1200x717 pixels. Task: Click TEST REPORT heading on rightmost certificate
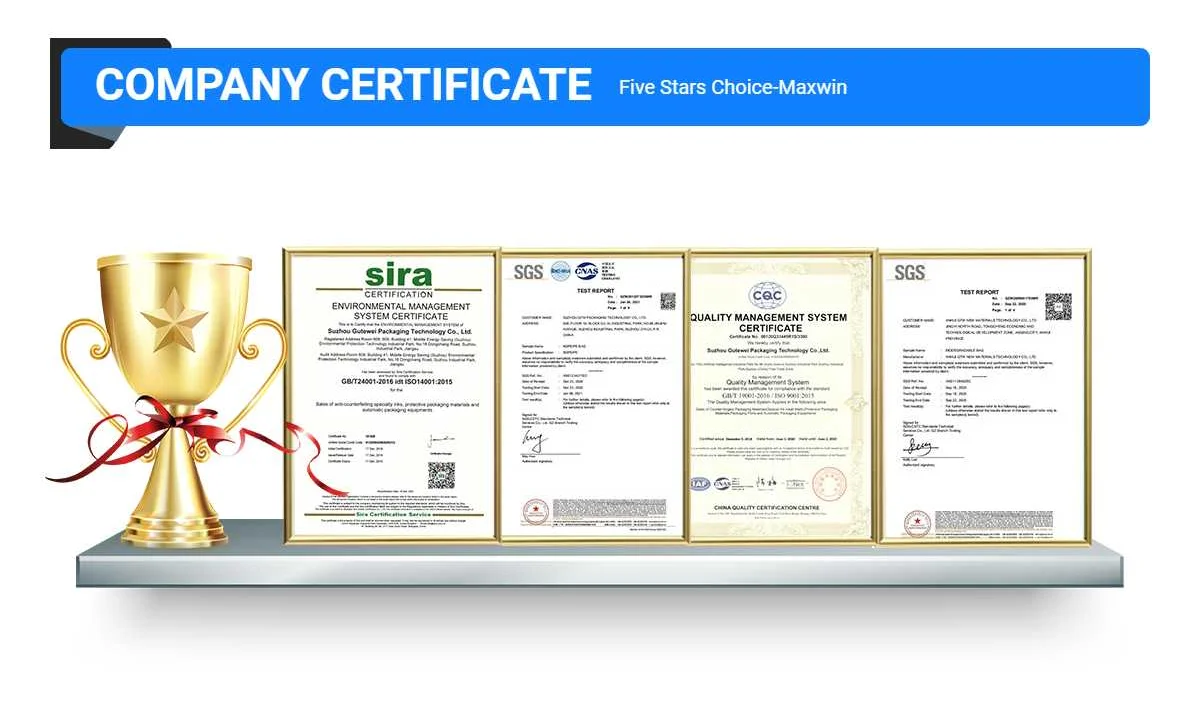tap(980, 292)
